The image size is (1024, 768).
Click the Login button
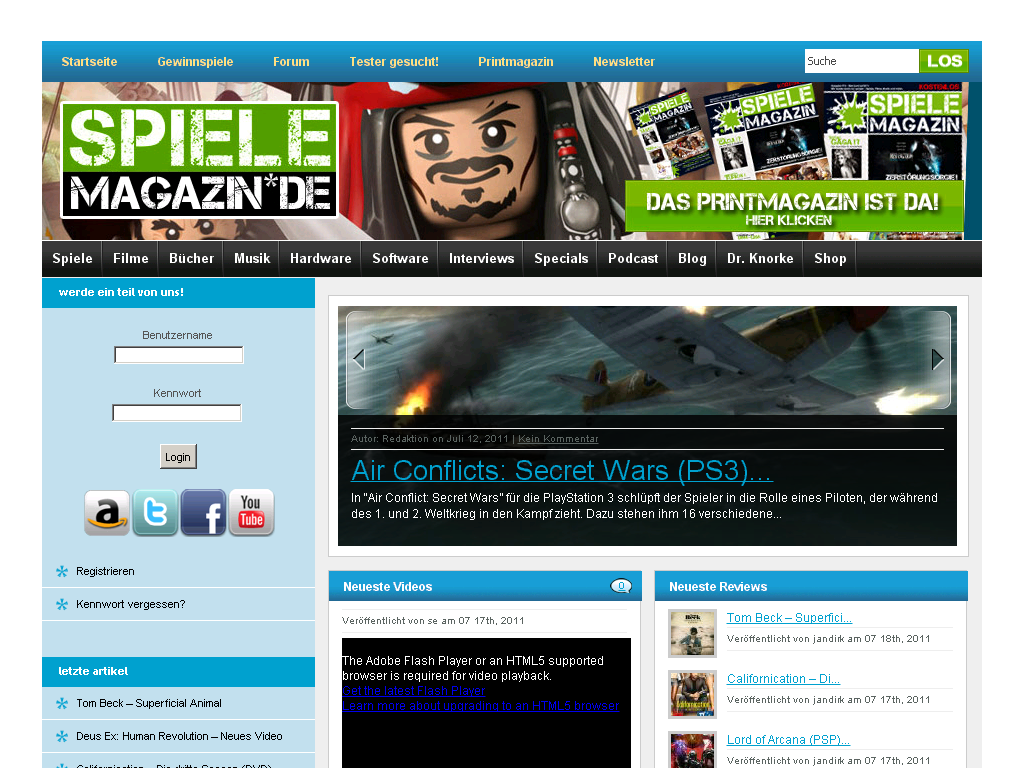point(178,457)
